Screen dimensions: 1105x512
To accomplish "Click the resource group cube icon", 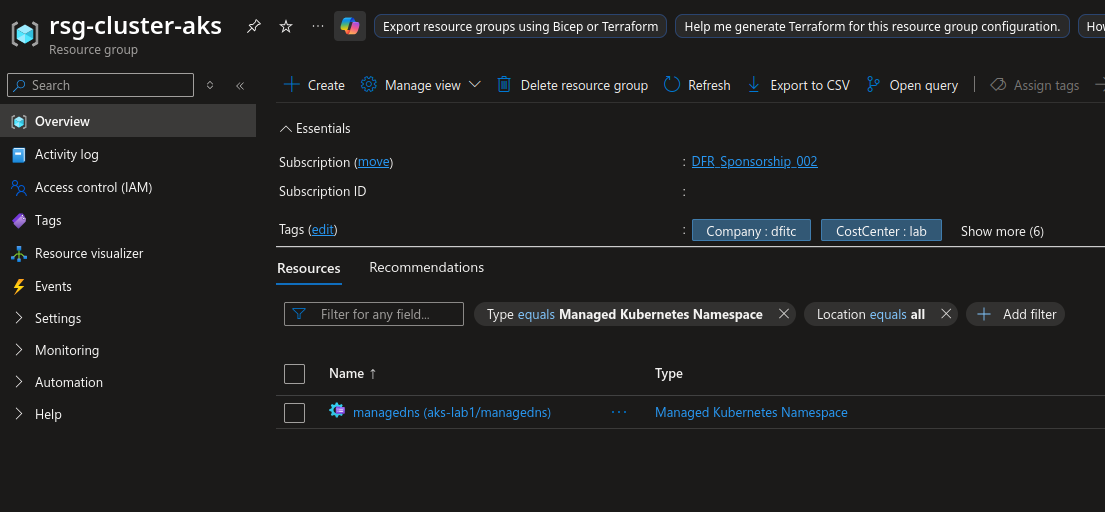I will tap(25, 34).
